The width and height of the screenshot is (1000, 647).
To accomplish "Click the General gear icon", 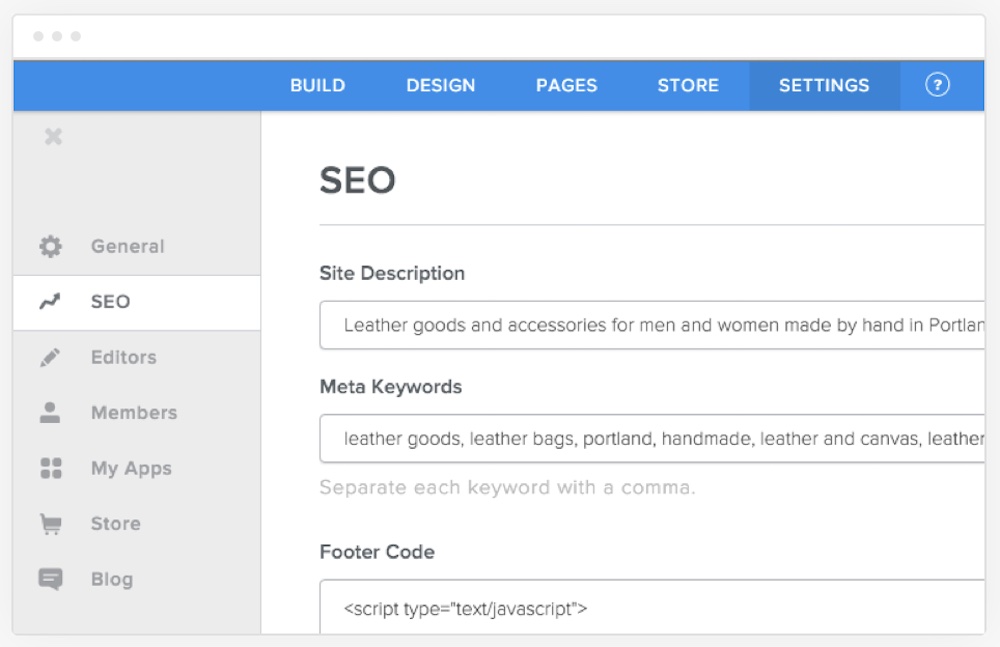I will pyautogui.click(x=50, y=246).
